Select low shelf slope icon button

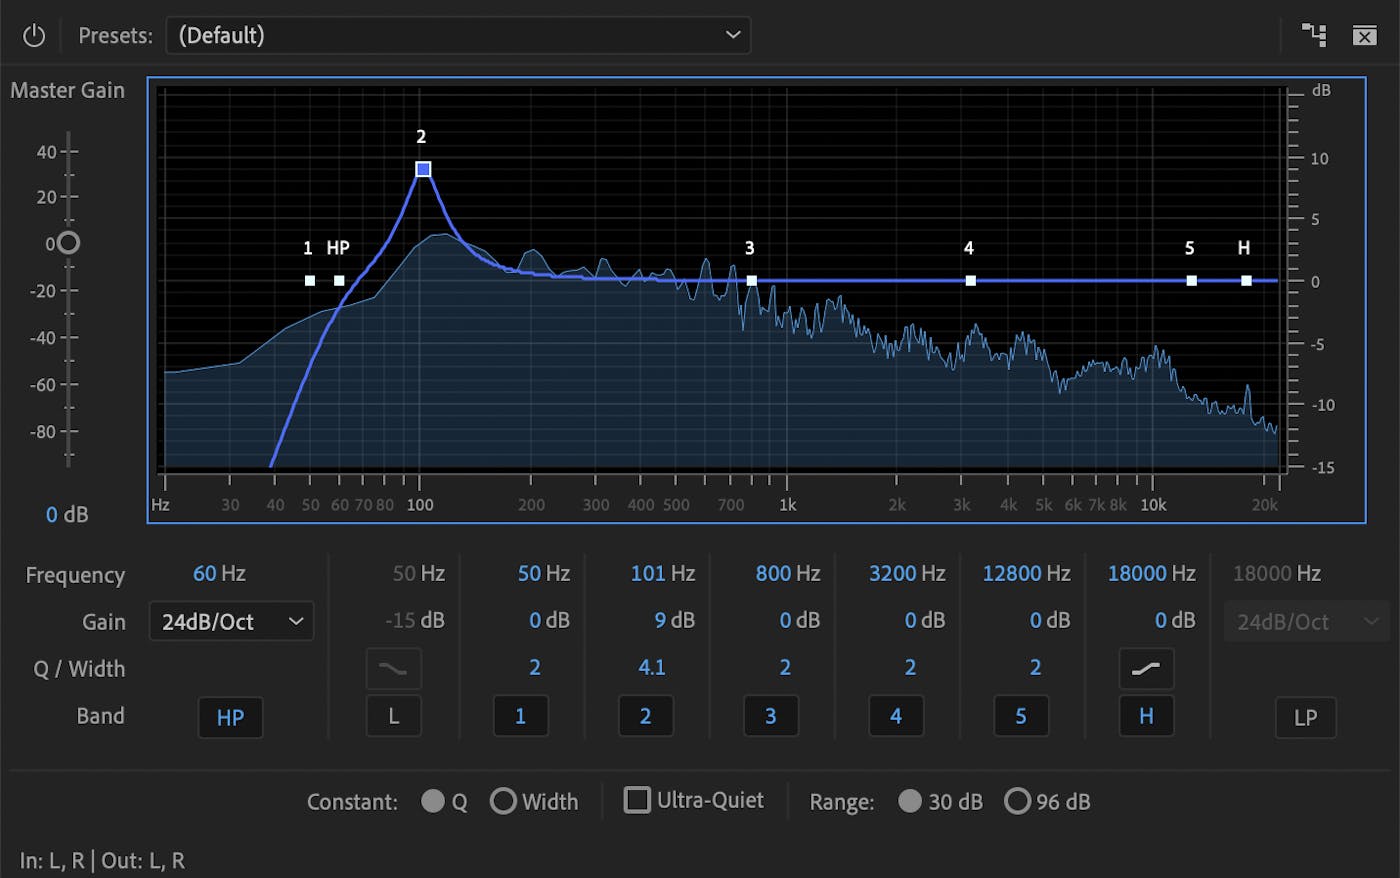394,669
